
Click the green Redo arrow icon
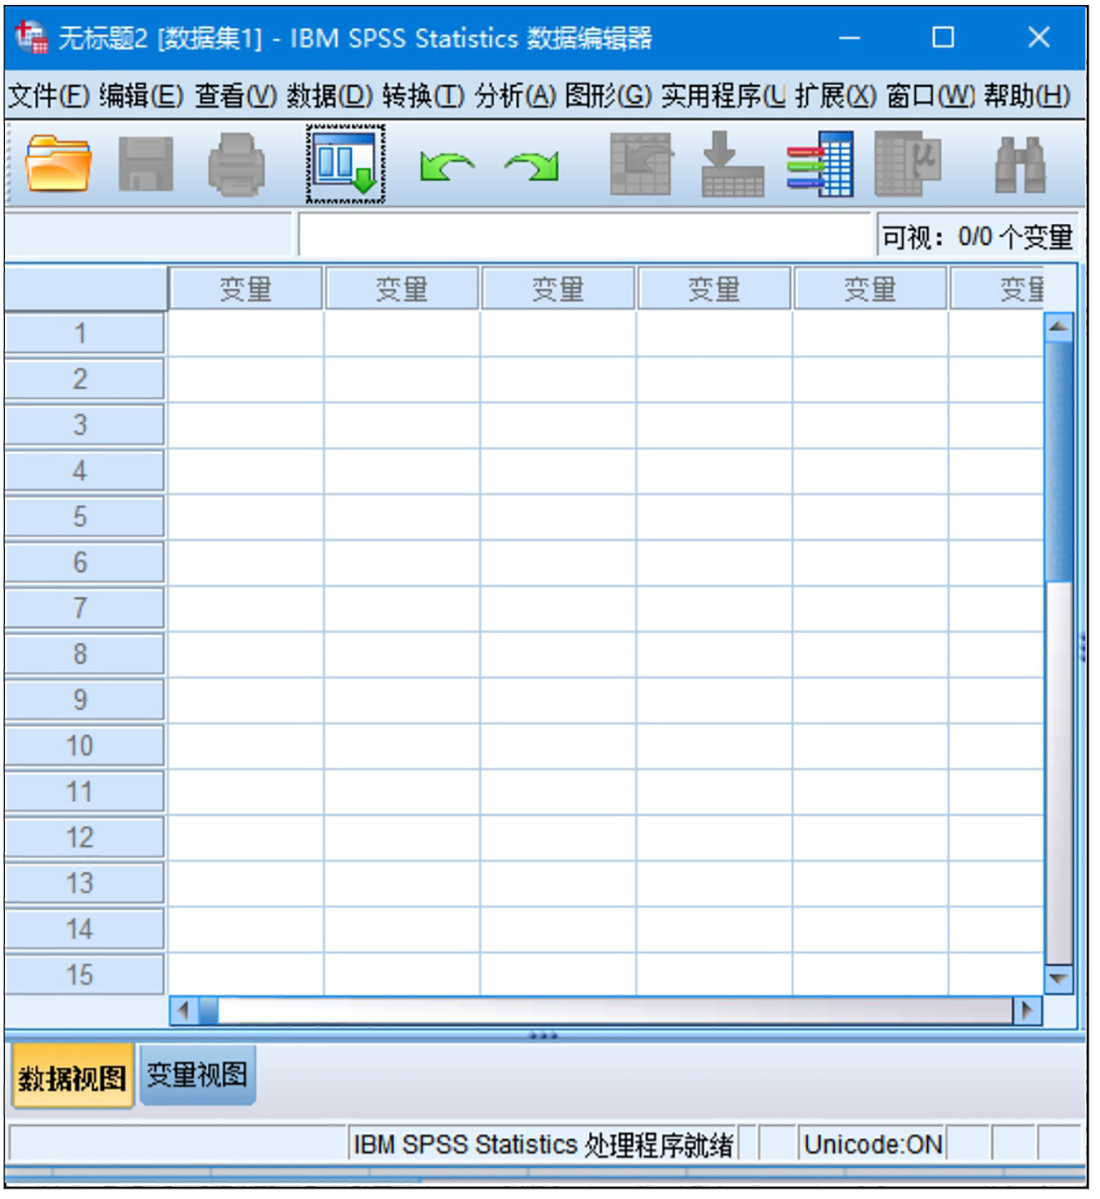(x=532, y=166)
